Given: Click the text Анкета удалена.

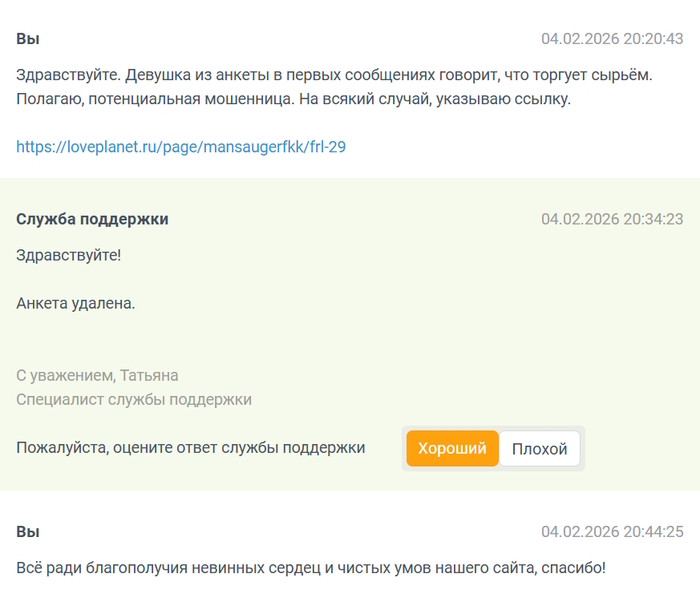Looking at the screenshot, I should 76,303.
